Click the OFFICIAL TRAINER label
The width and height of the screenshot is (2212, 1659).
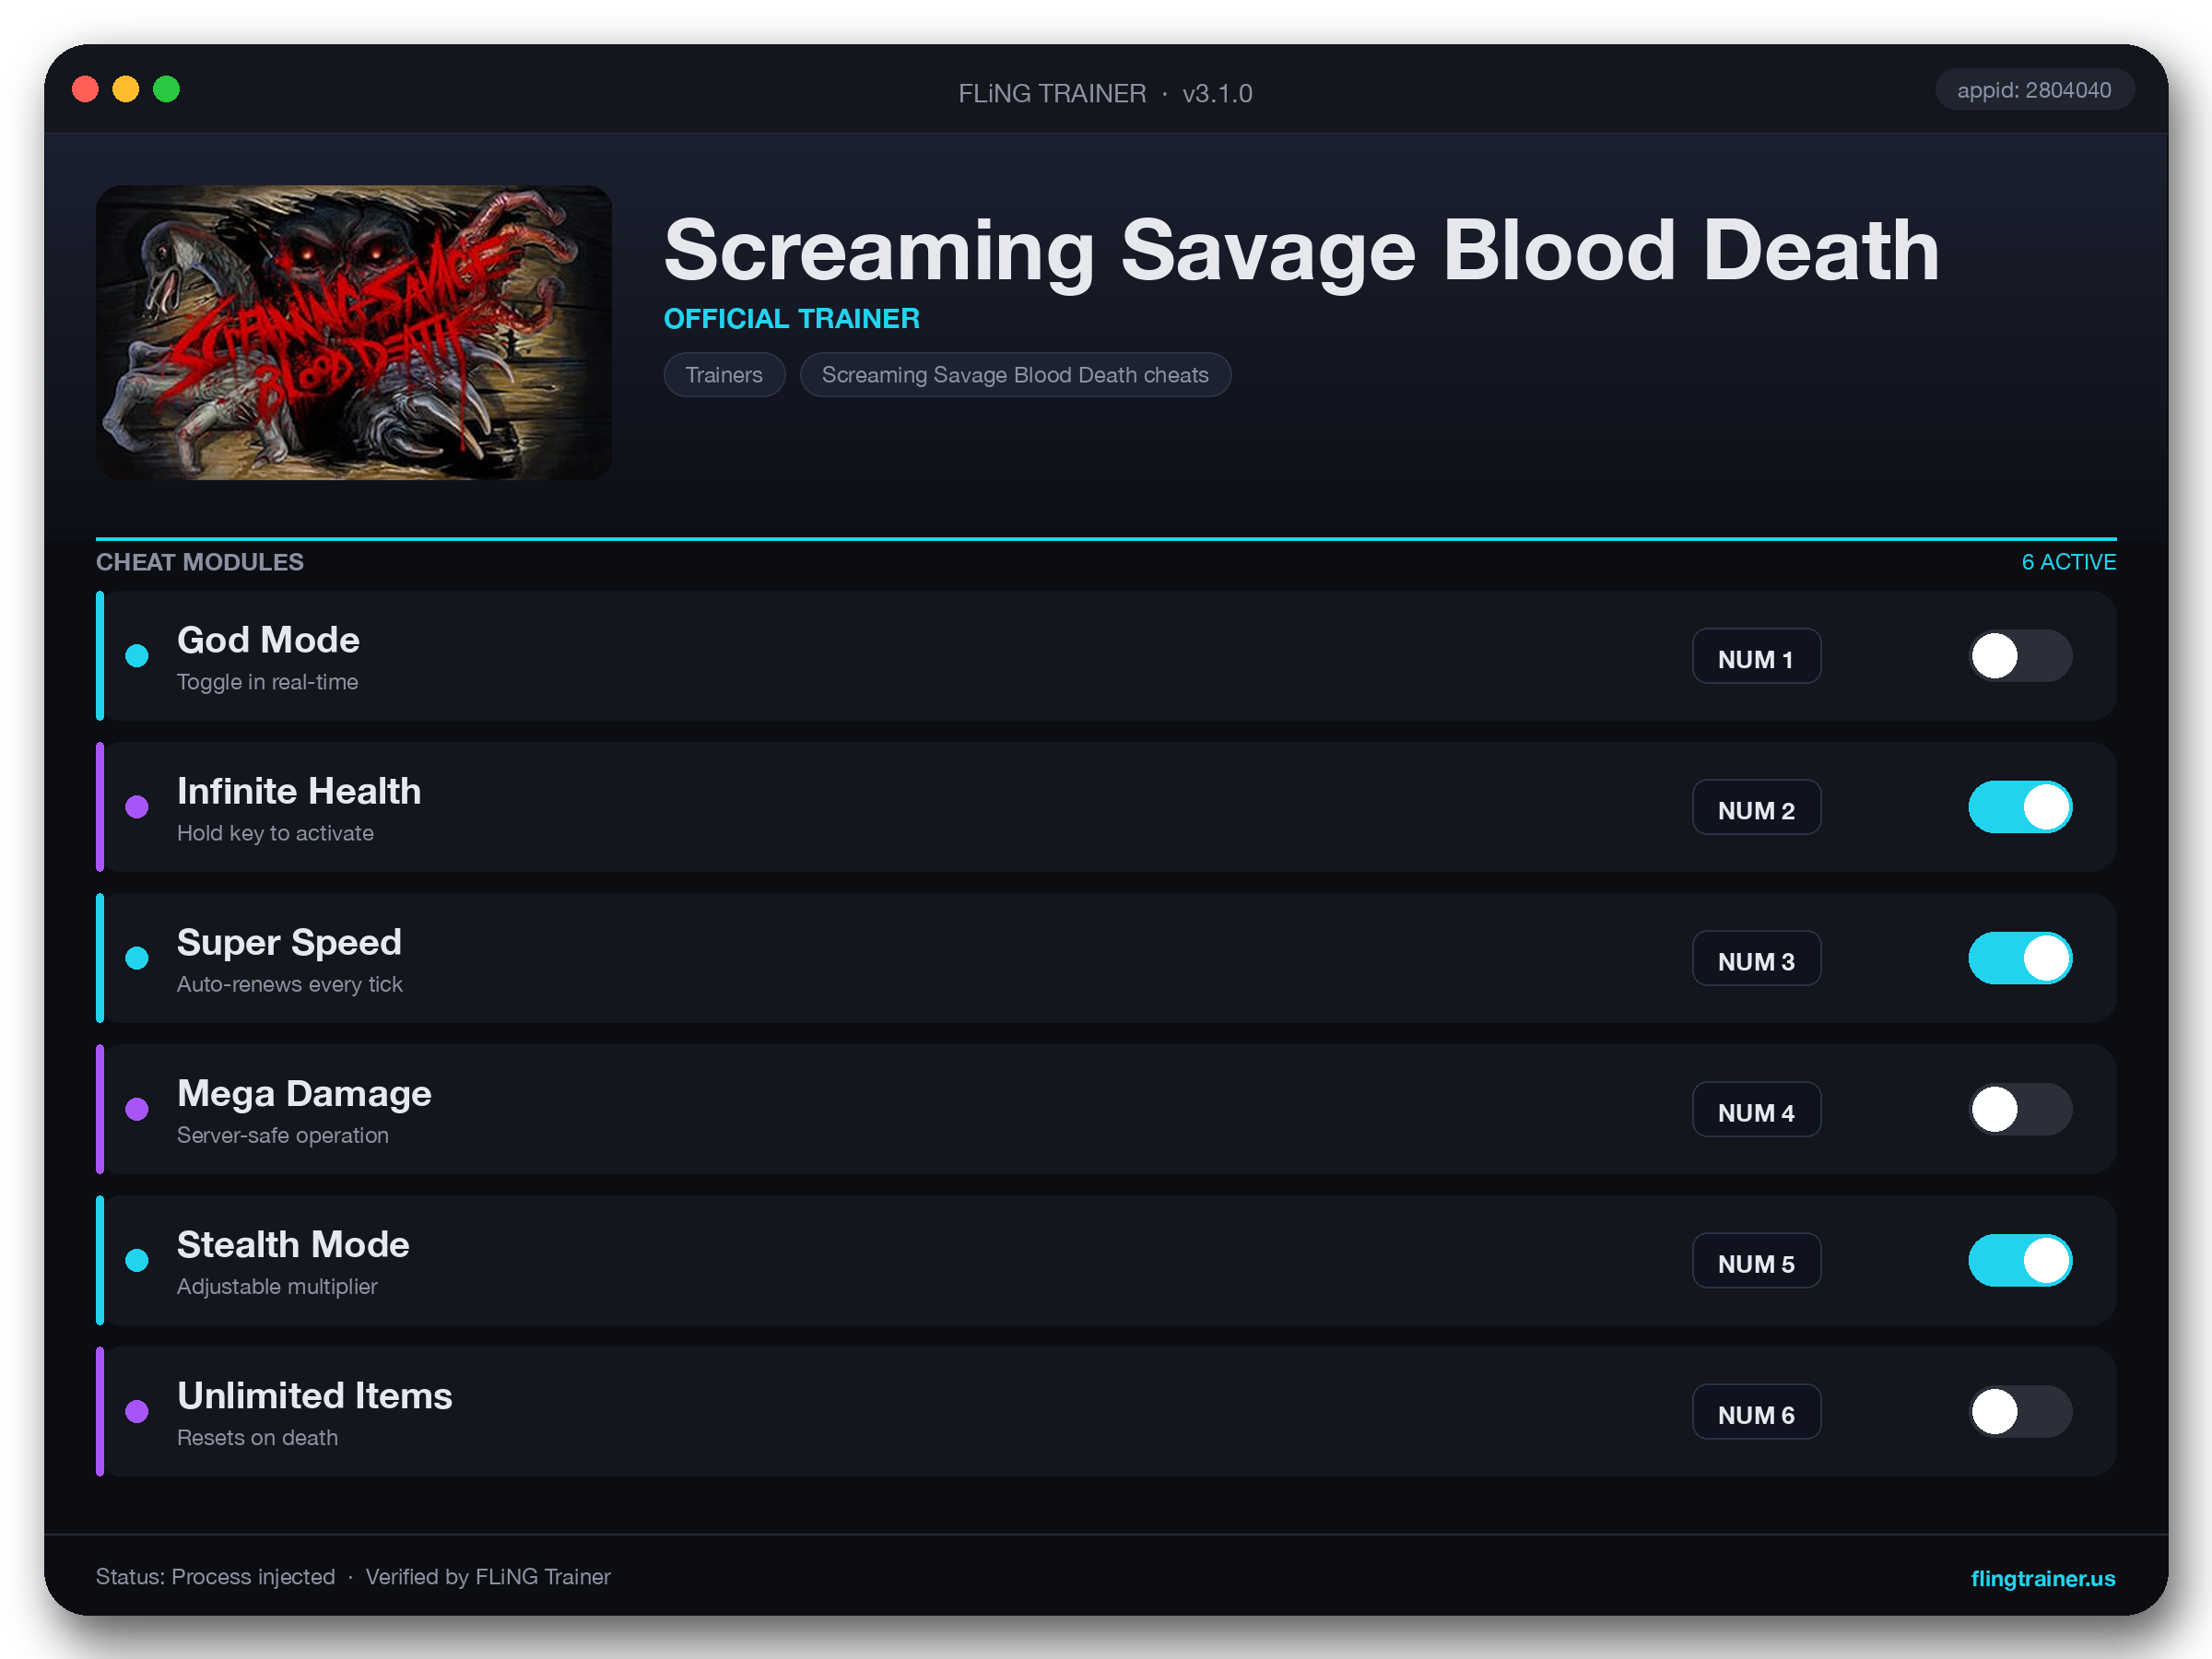pyautogui.click(x=792, y=319)
